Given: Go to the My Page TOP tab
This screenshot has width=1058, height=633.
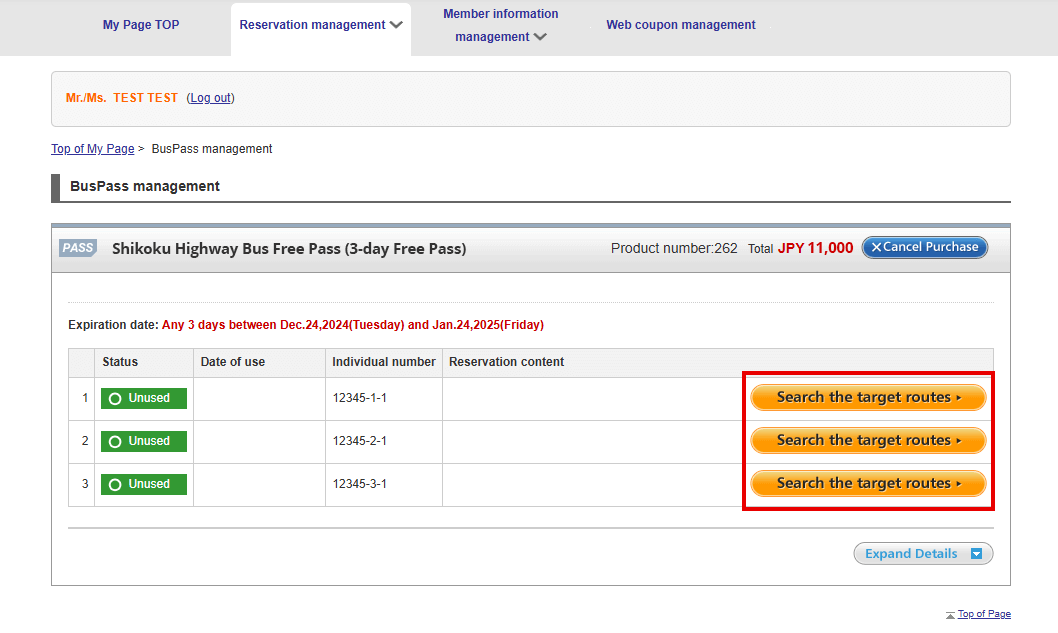Looking at the screenshot, I should click(x=141, y=25).
